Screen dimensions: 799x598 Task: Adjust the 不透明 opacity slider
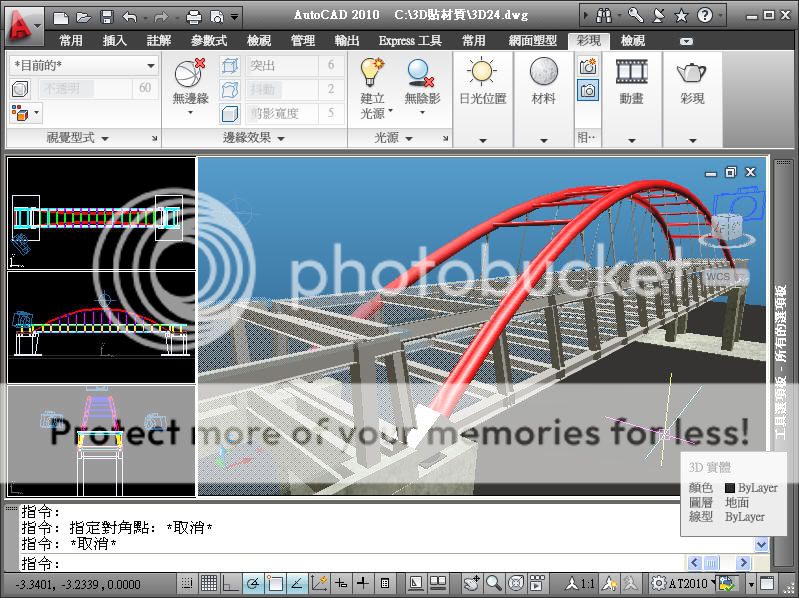tap(84, 89)
